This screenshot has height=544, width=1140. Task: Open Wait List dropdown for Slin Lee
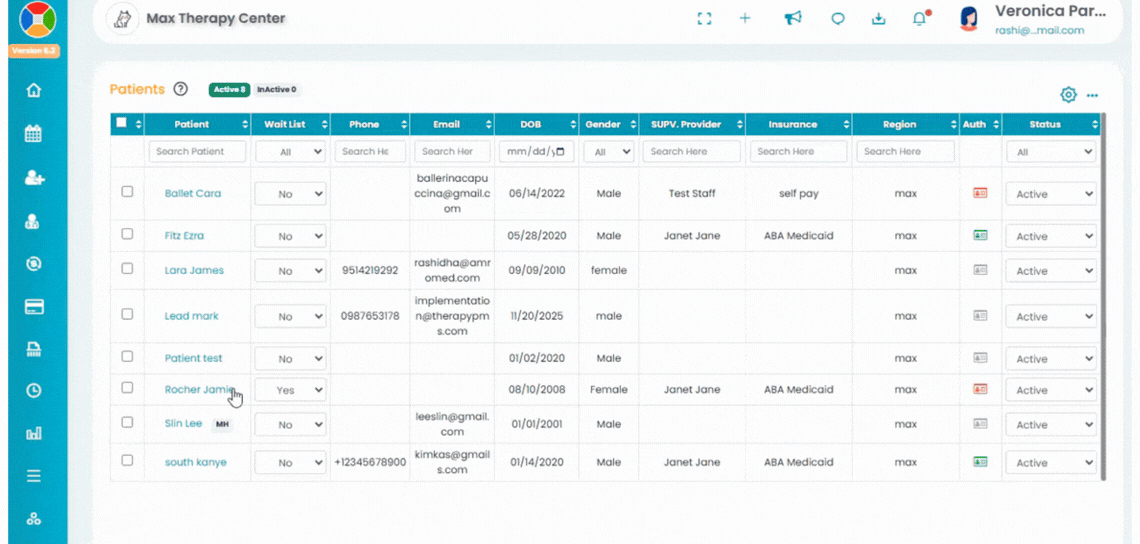pos(290,425)
